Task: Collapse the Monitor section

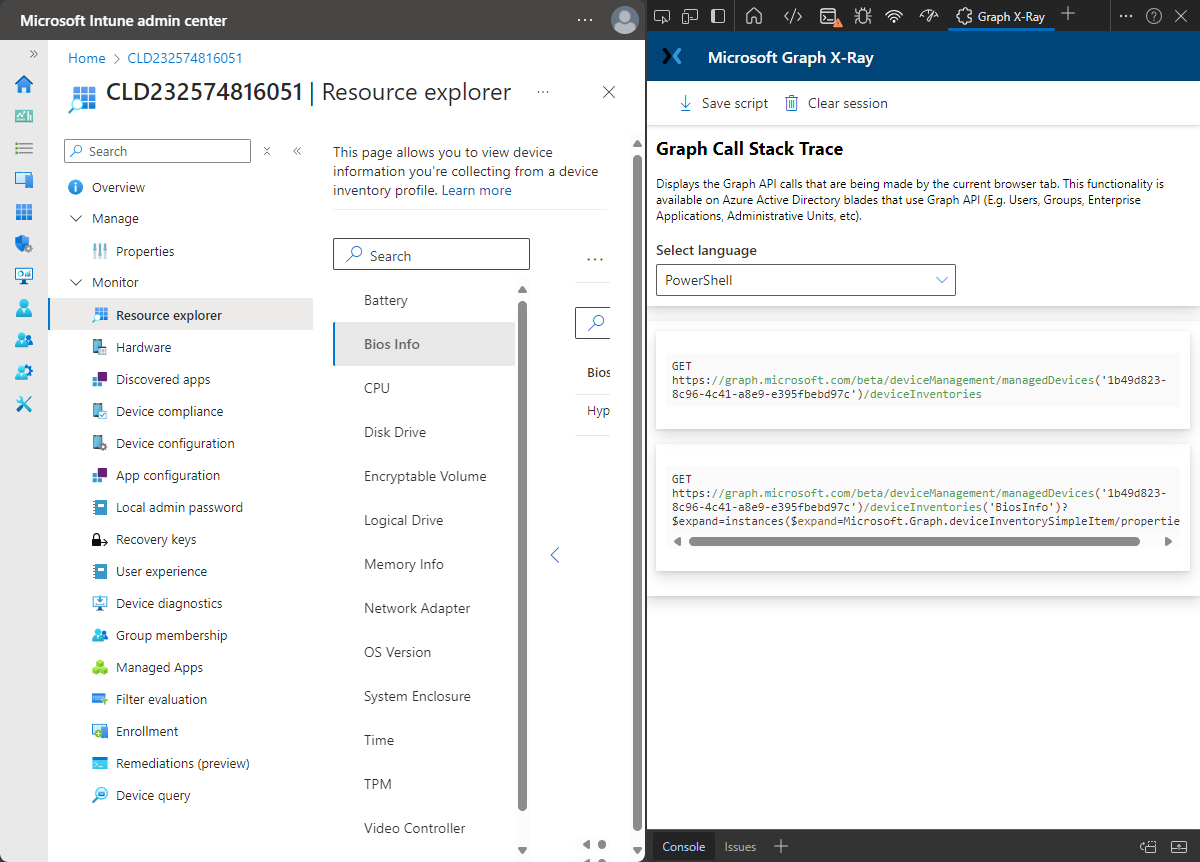Action: (x=76, y=283)
